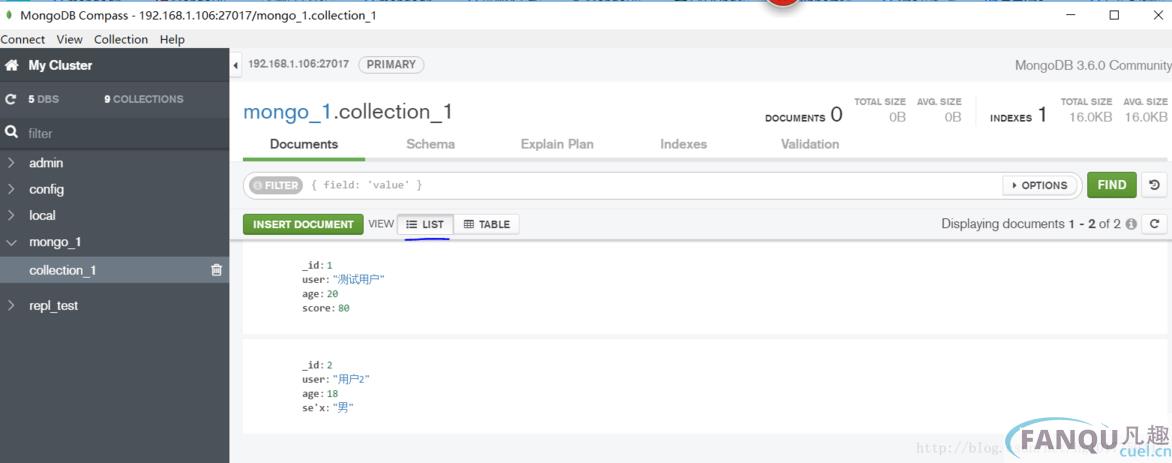Click the green FIND button
1172x463 pixels.
(1111, 185)
